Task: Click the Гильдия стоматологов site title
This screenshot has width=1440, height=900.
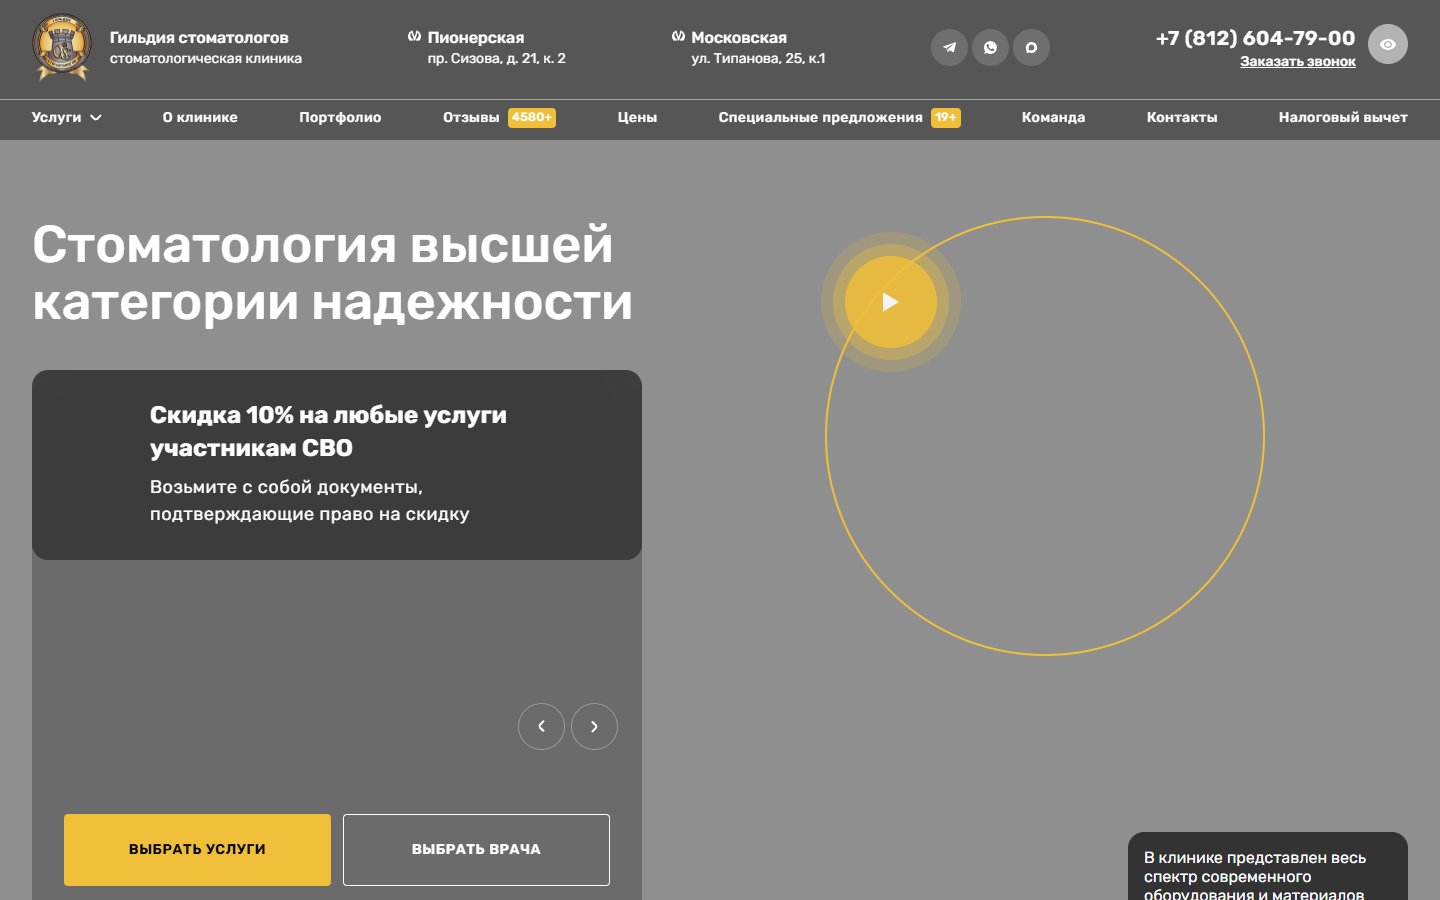Action: 199,38
